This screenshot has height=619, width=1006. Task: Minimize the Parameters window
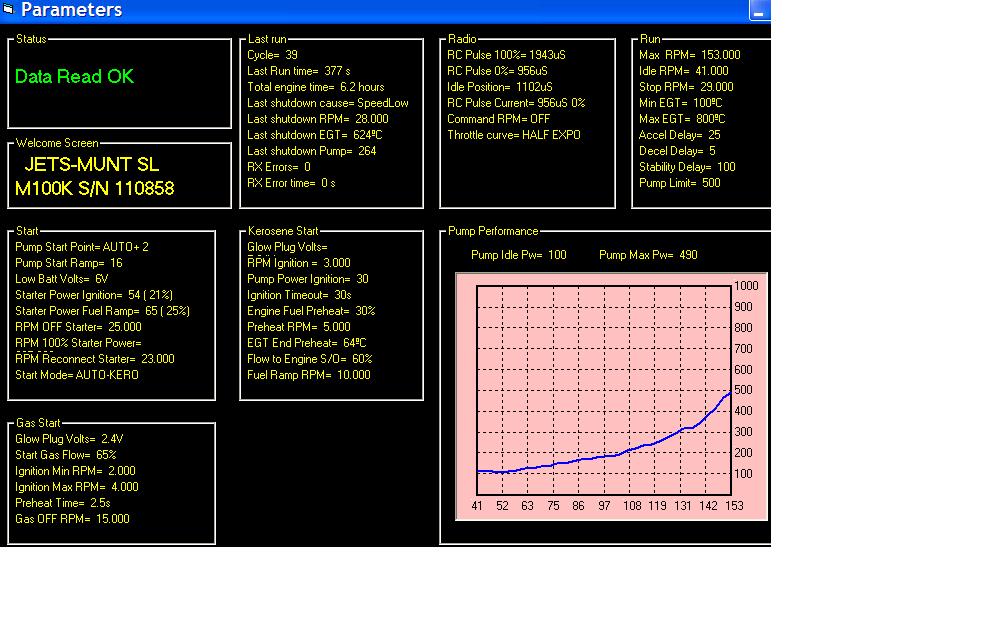click(x=759, y=11)
